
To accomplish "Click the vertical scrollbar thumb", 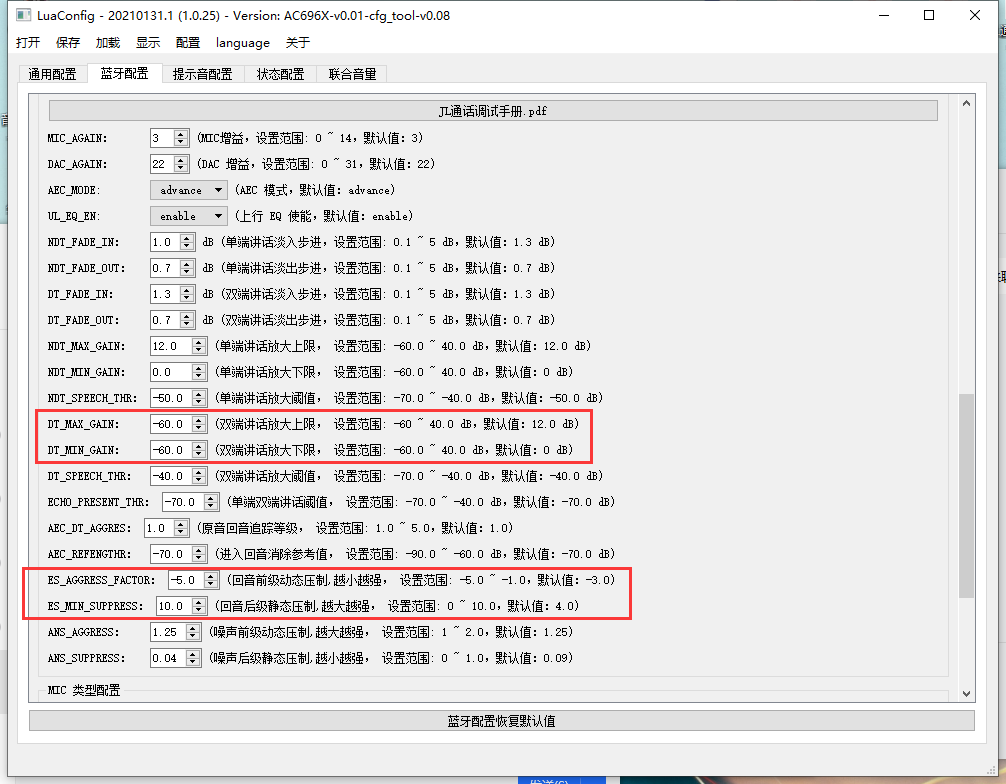I will pos(966,496).
